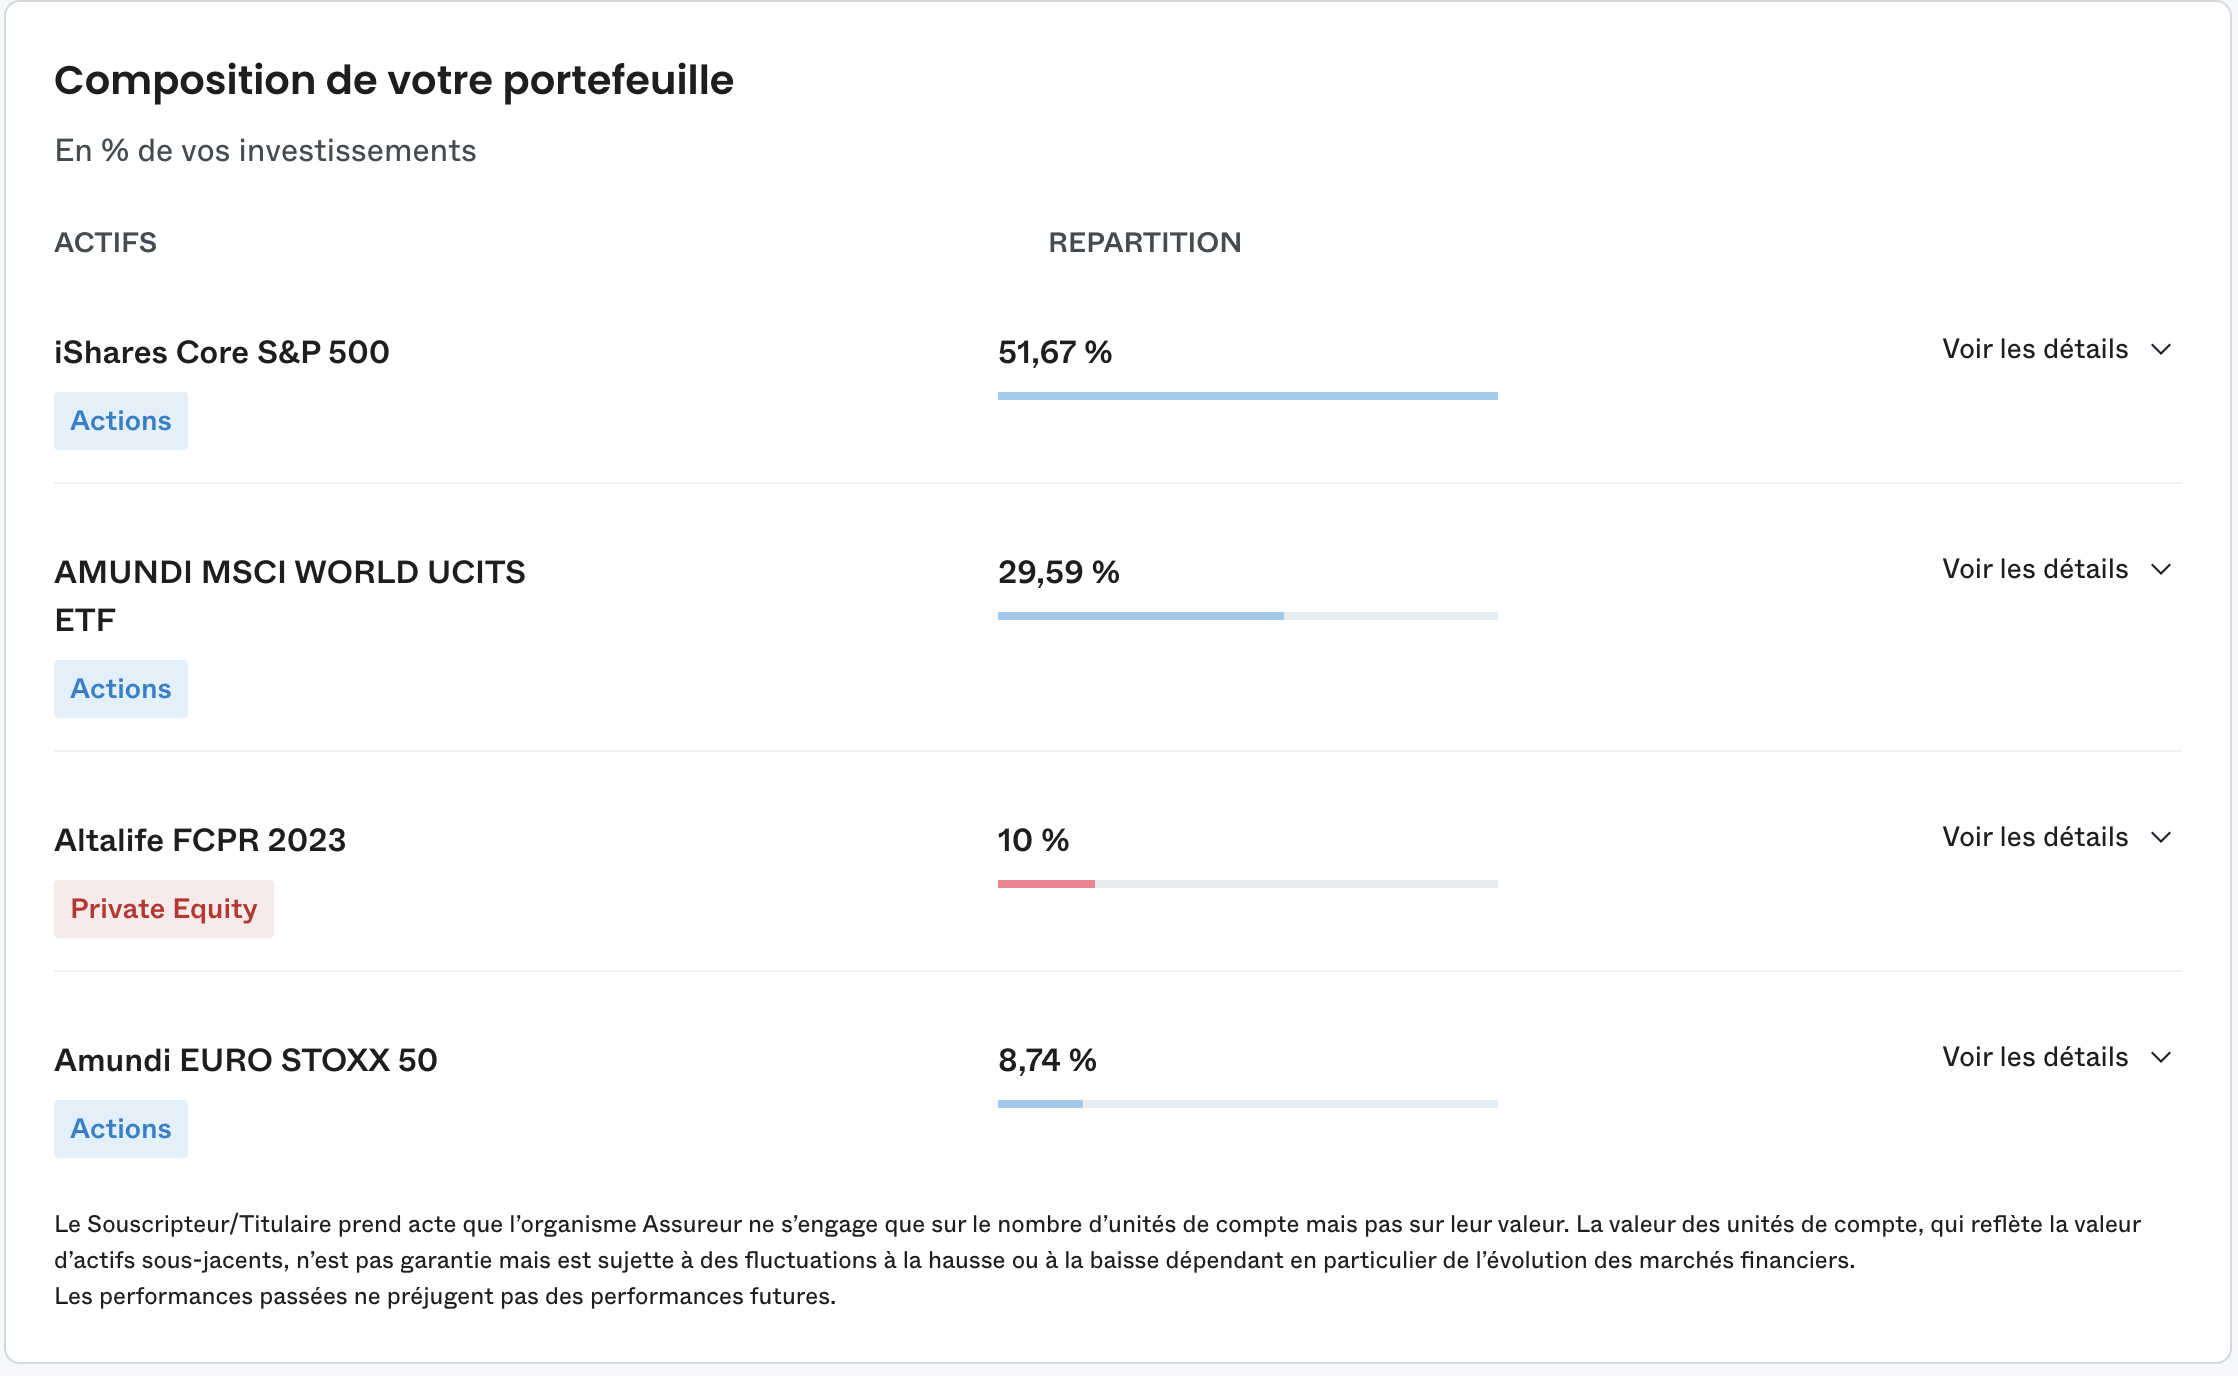Show details of Altalife FCPR 2023
This screenshot has height=1376, width=2238.
tap(2034, 838)
